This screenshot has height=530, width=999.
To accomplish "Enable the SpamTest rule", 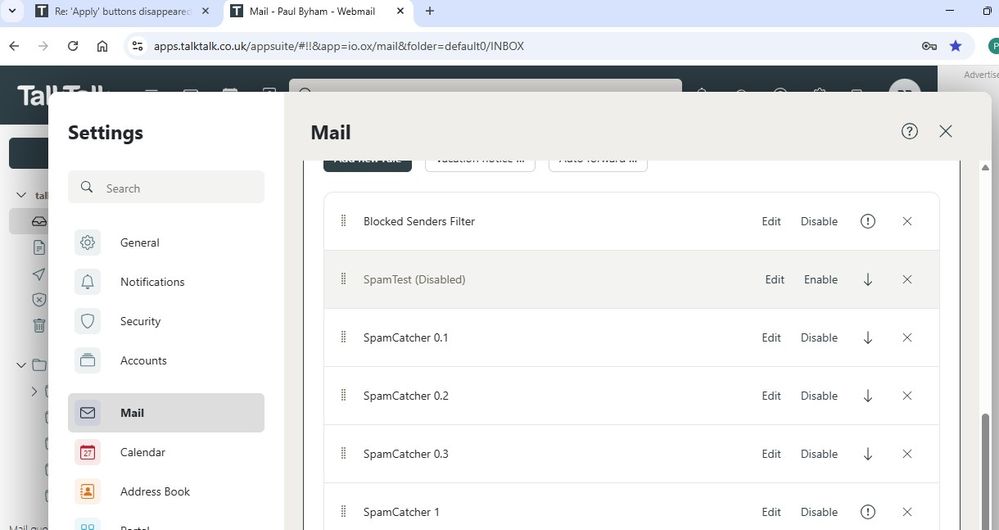I will pos(820,280).
